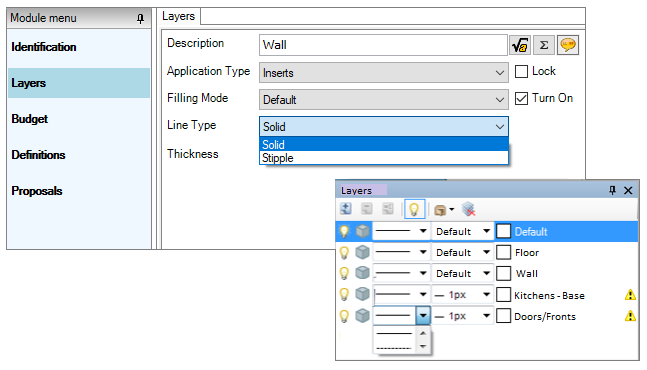The width and height of the screenshot is (647, 370).
Task: Click down arrow in line type popup scrollbar
Action: [423, 346]
